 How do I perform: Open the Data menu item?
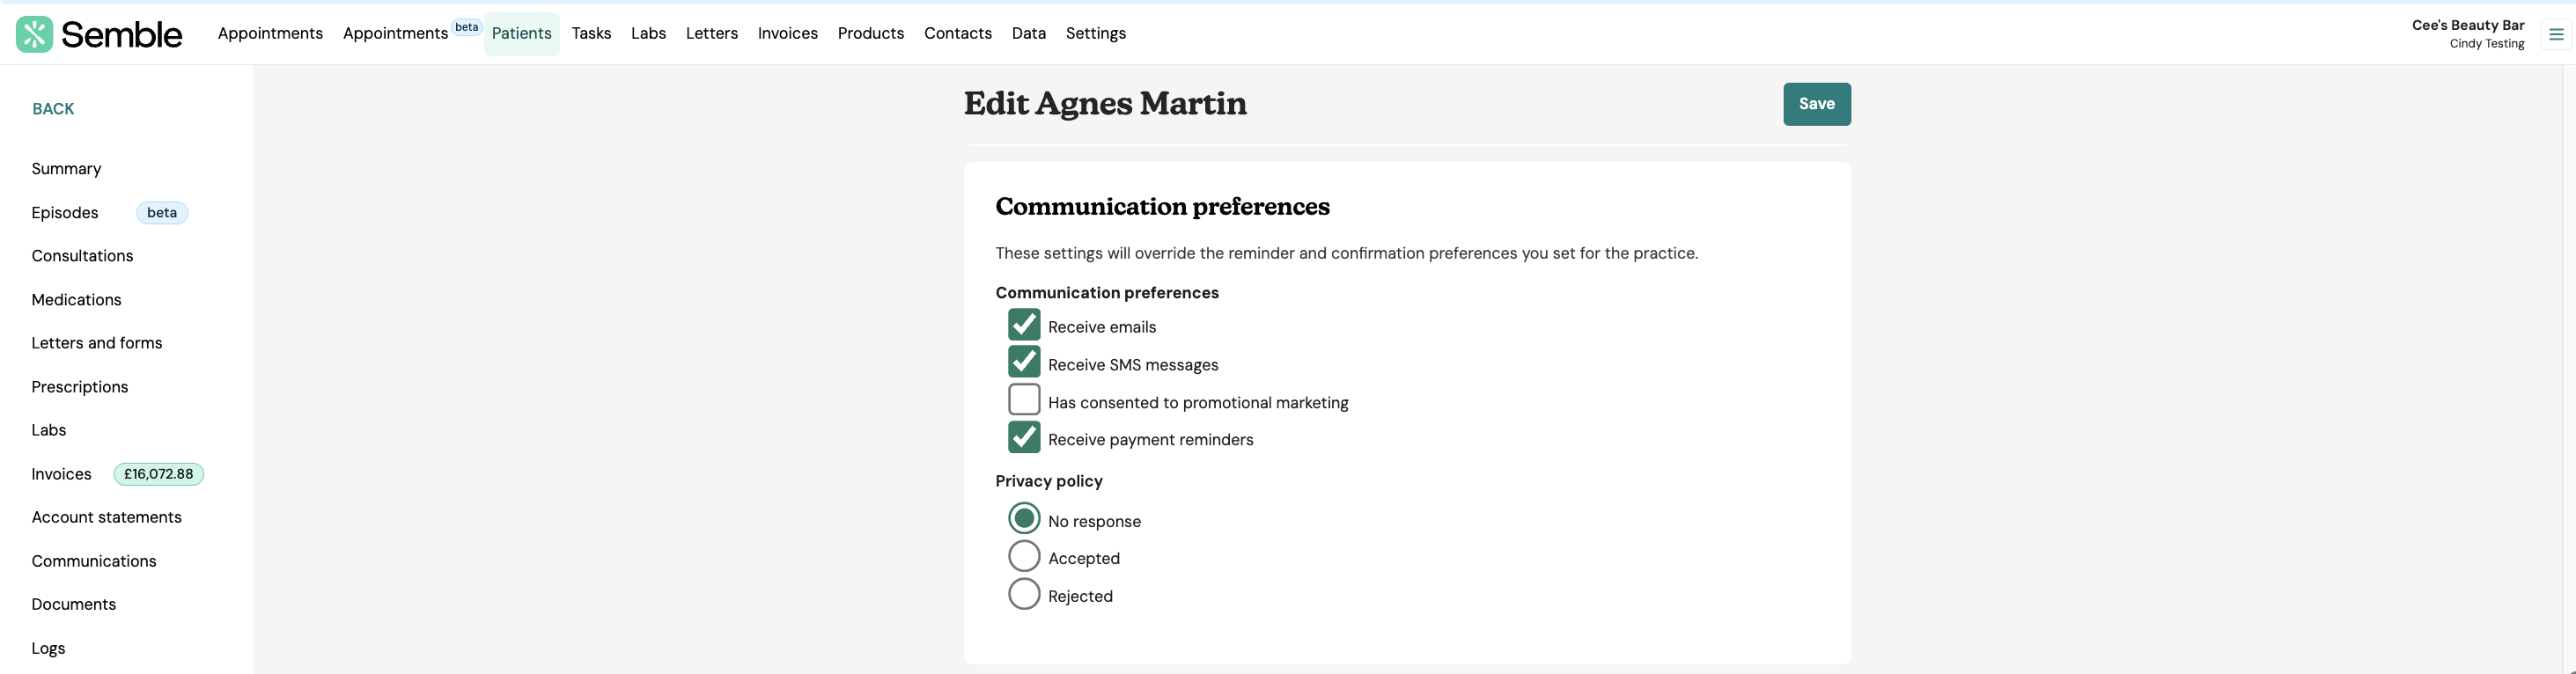[1028, 33]
